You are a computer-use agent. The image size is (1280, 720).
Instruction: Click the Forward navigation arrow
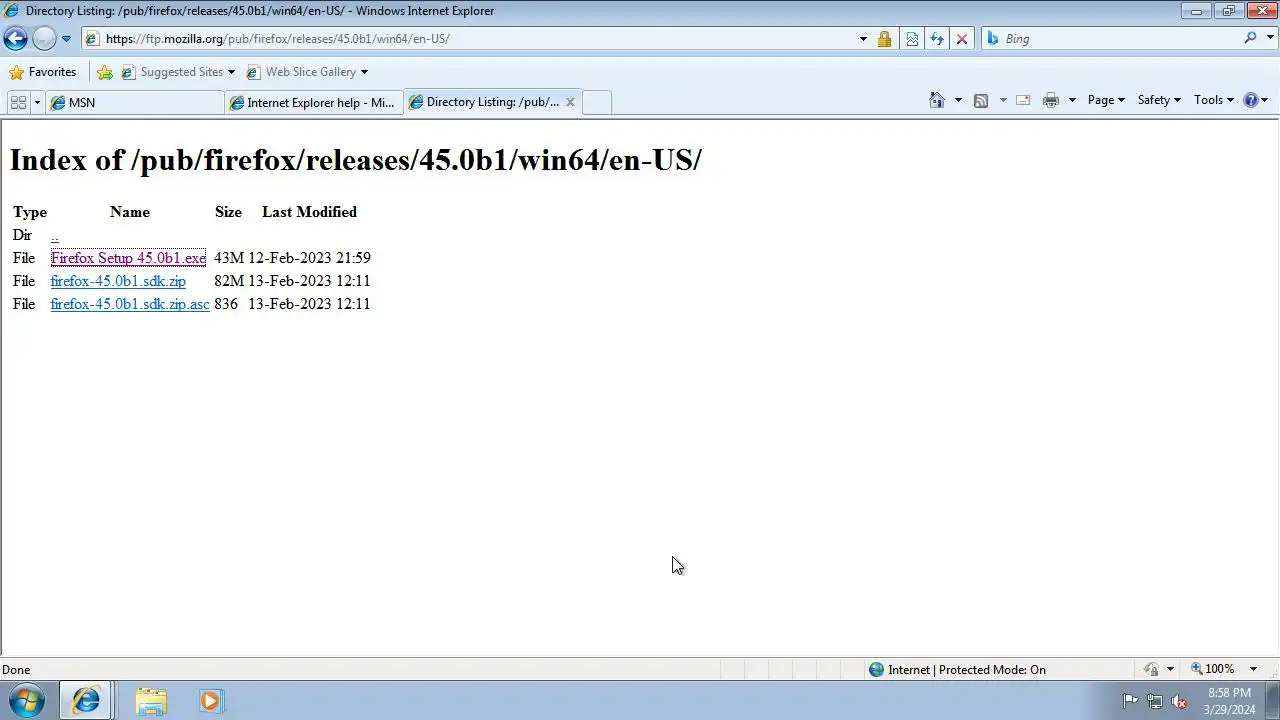(x=44, y=39)
